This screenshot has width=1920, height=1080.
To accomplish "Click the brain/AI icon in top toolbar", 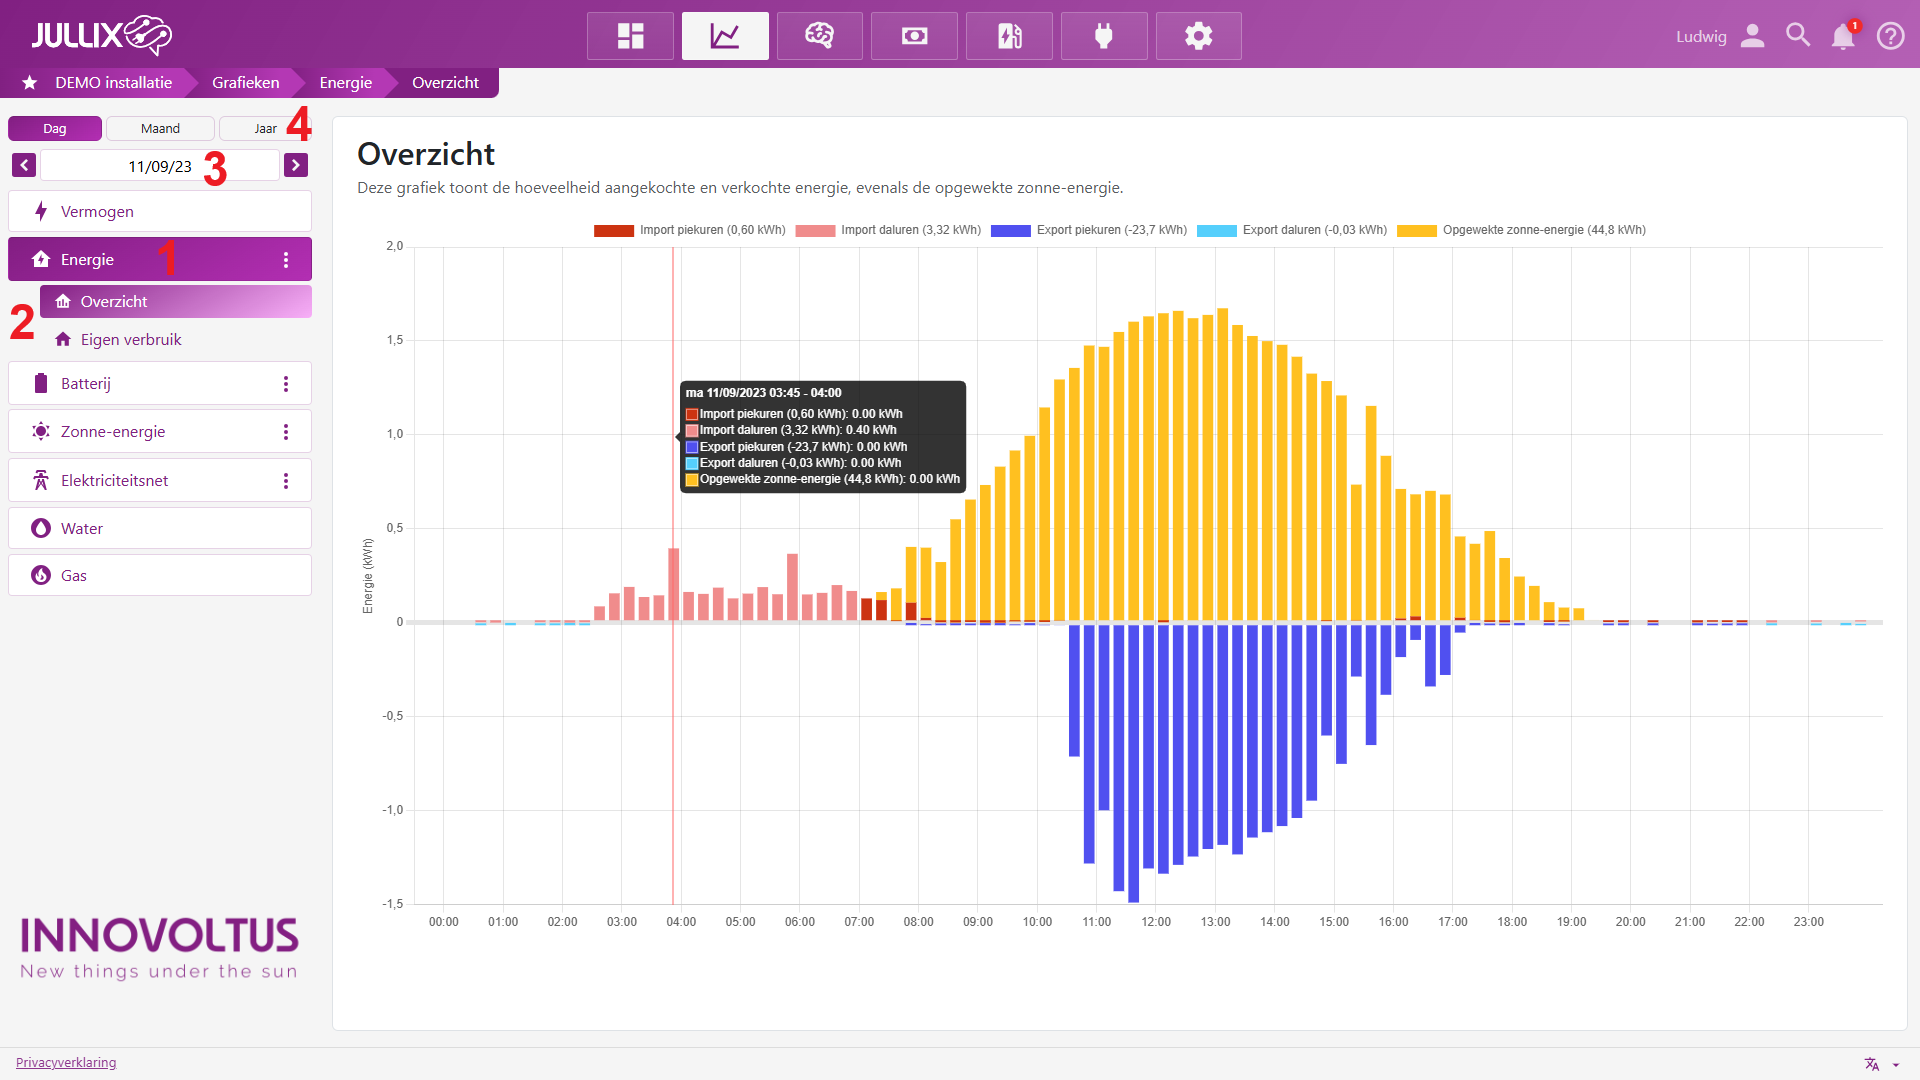I will (819, 36).
